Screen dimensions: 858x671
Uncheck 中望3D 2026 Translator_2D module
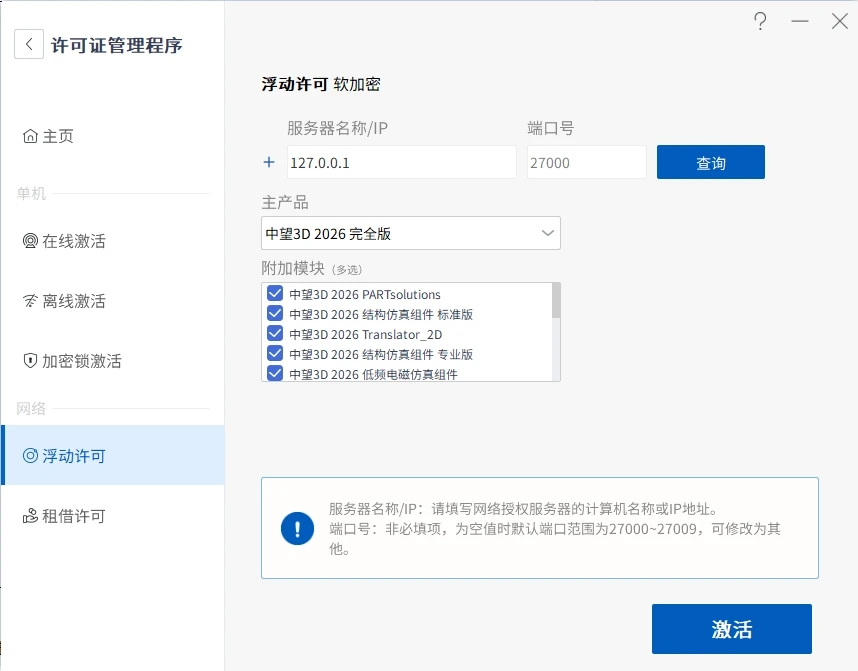(275, 333)
